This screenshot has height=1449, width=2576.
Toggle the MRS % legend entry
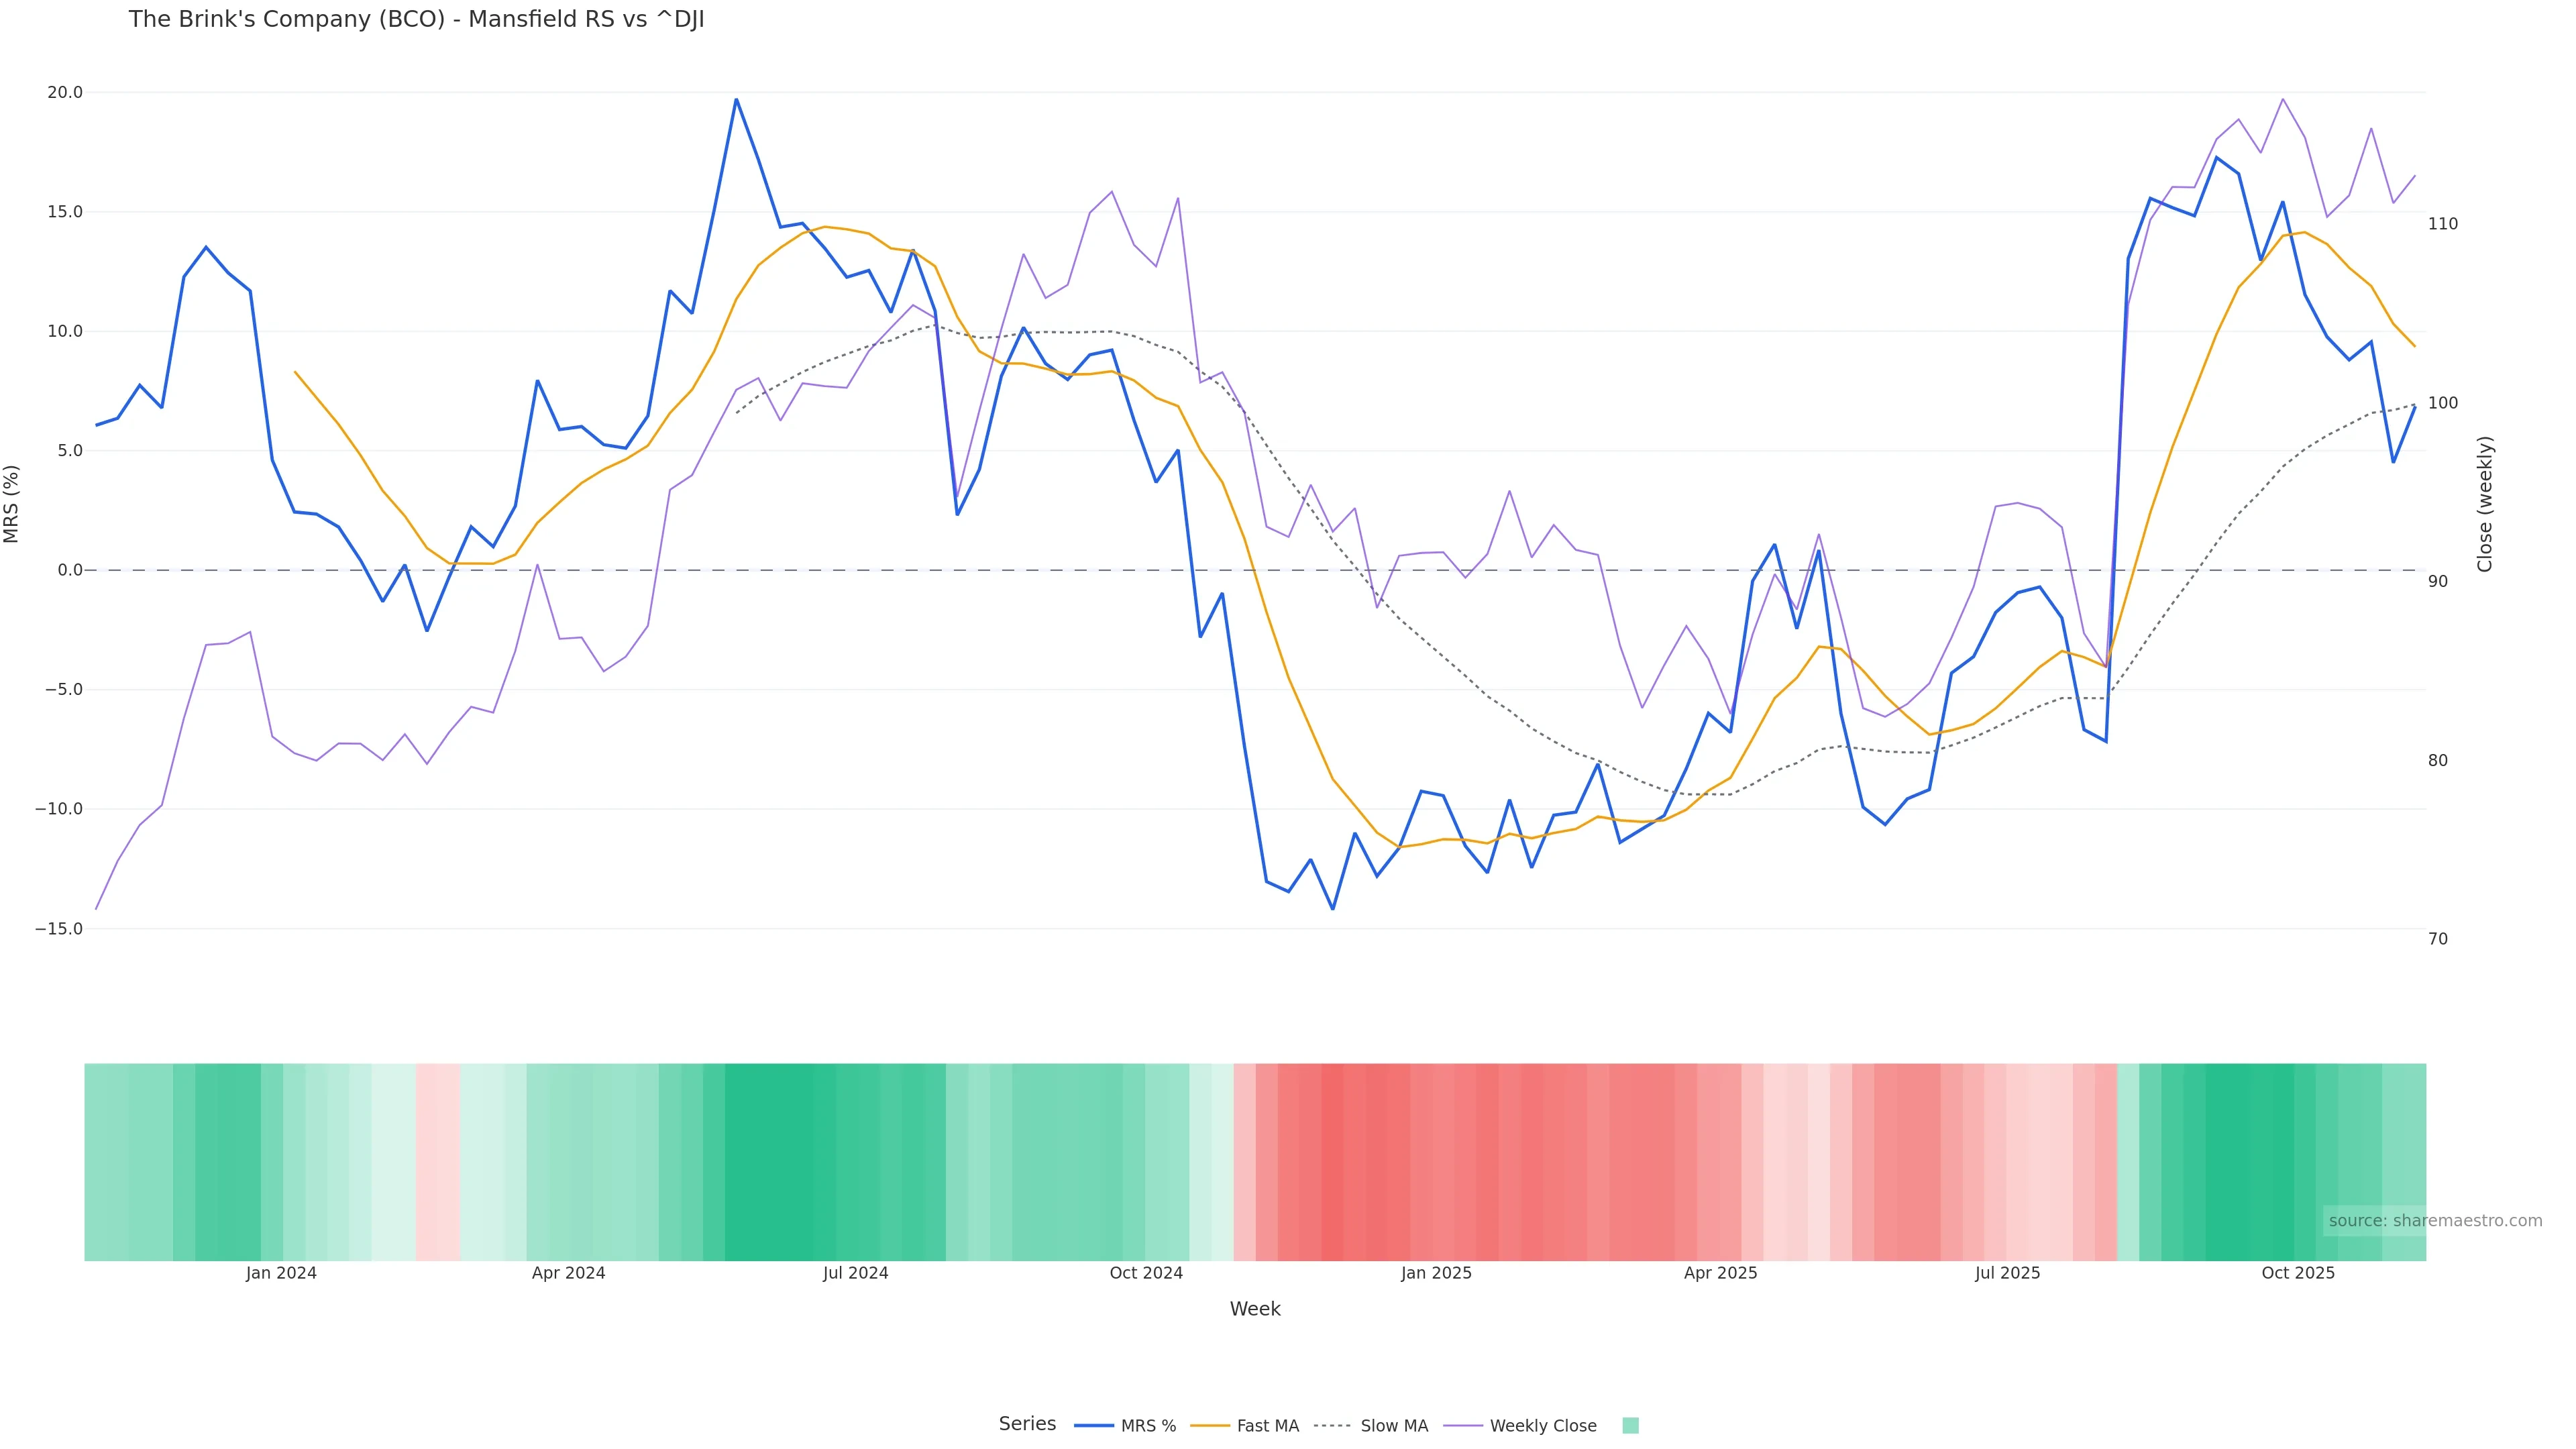[x=1147, y=1426]
